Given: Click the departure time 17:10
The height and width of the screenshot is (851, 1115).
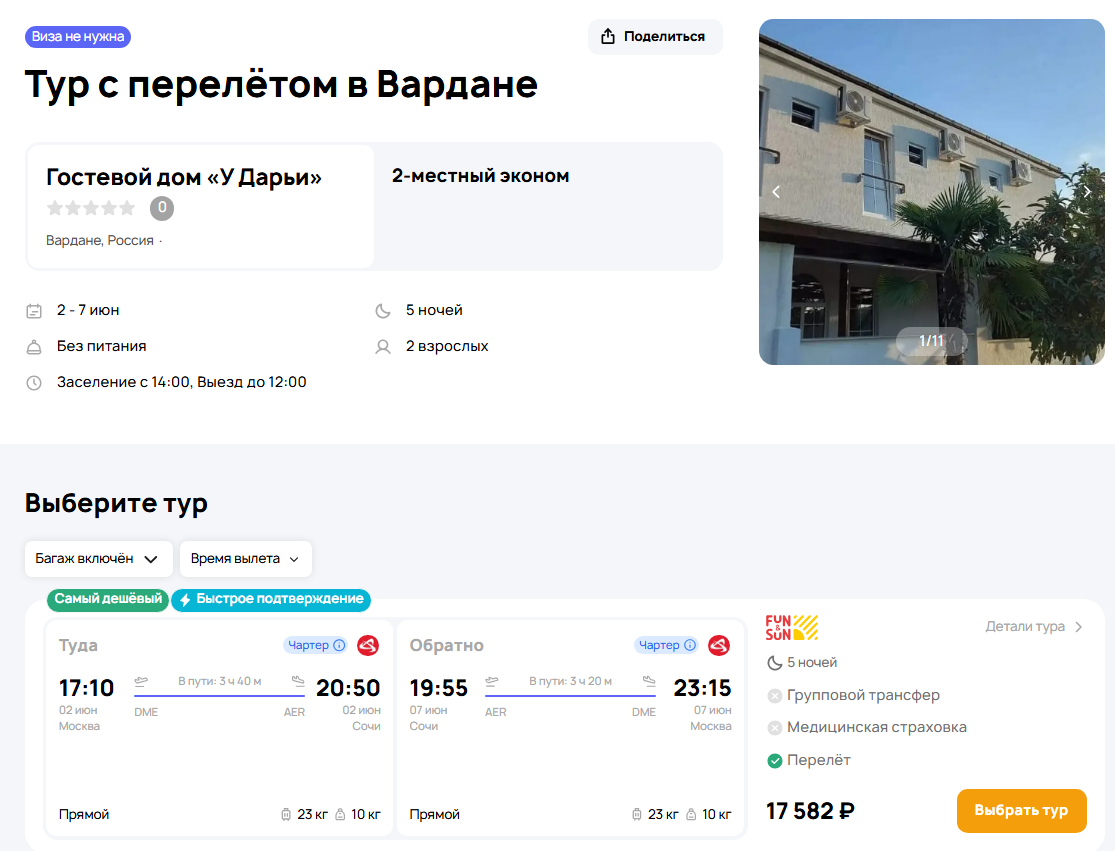Looking at the screenshot, I should point(86,688).
